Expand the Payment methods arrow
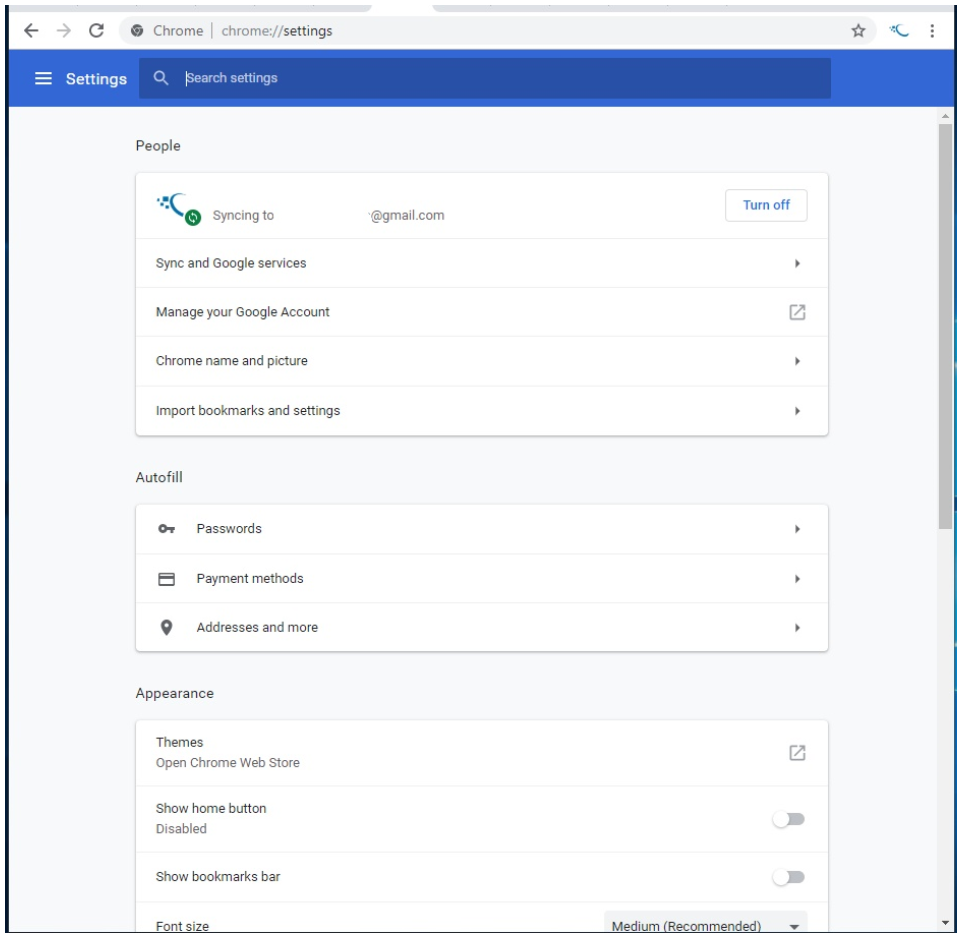962x939 pixels. point(797,579)
